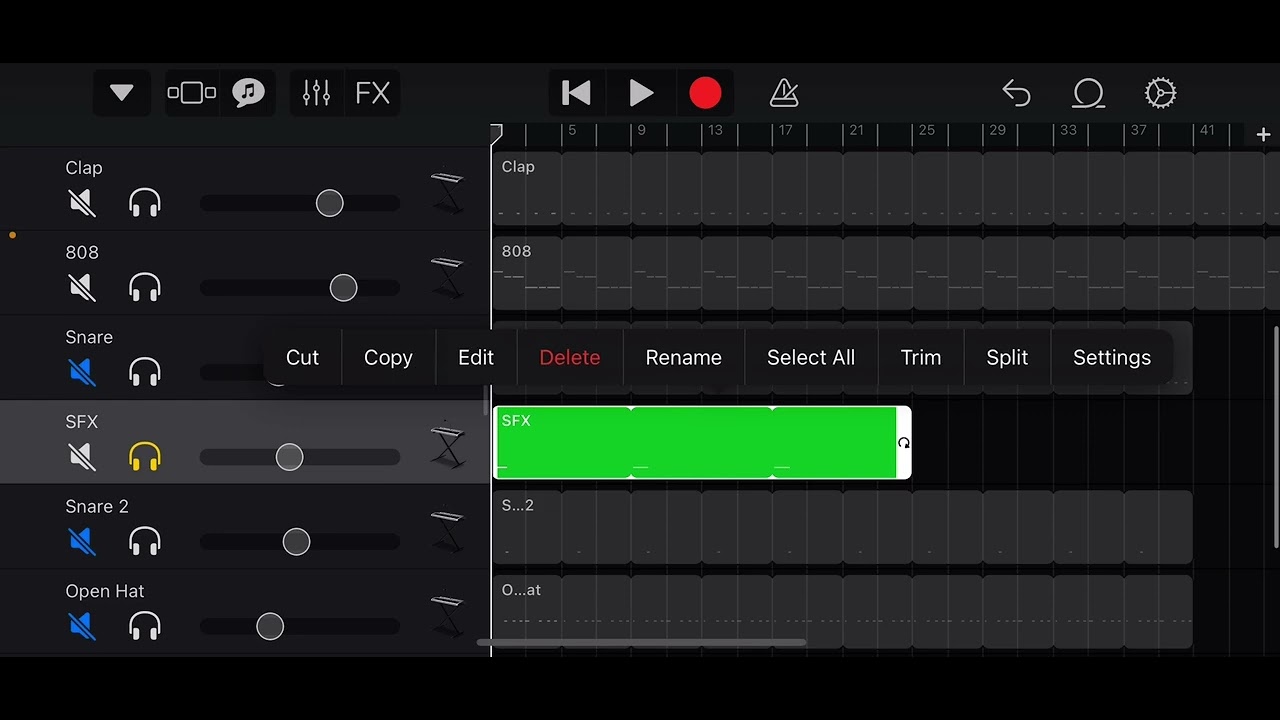Toggle mute on the SFX track
This screenshot has height=720, width=1280.
coord(82,457)
